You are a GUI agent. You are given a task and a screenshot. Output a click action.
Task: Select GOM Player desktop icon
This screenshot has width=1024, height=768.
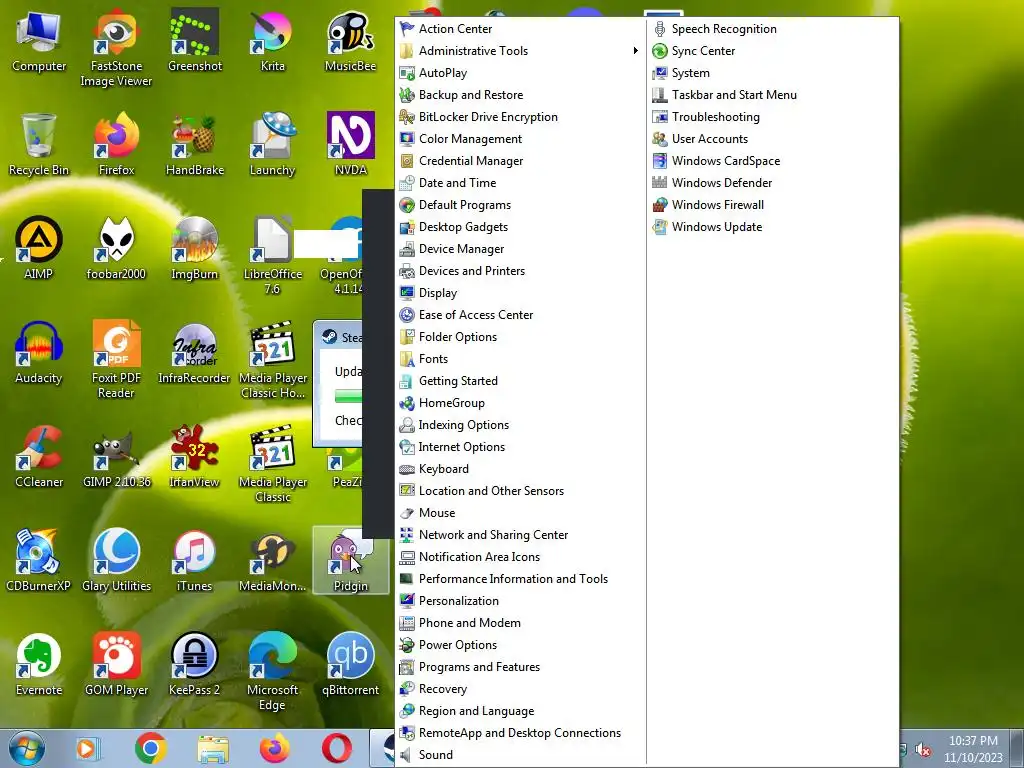(116, 664)
